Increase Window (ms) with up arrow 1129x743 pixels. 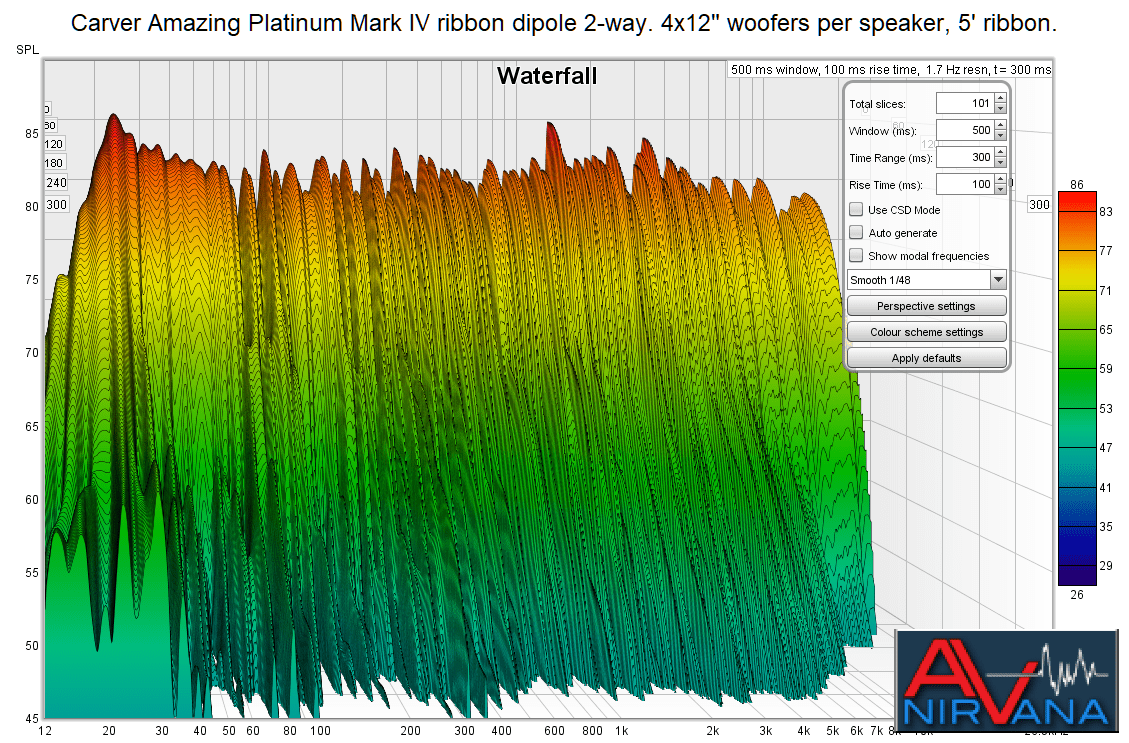coord(1000,126)
